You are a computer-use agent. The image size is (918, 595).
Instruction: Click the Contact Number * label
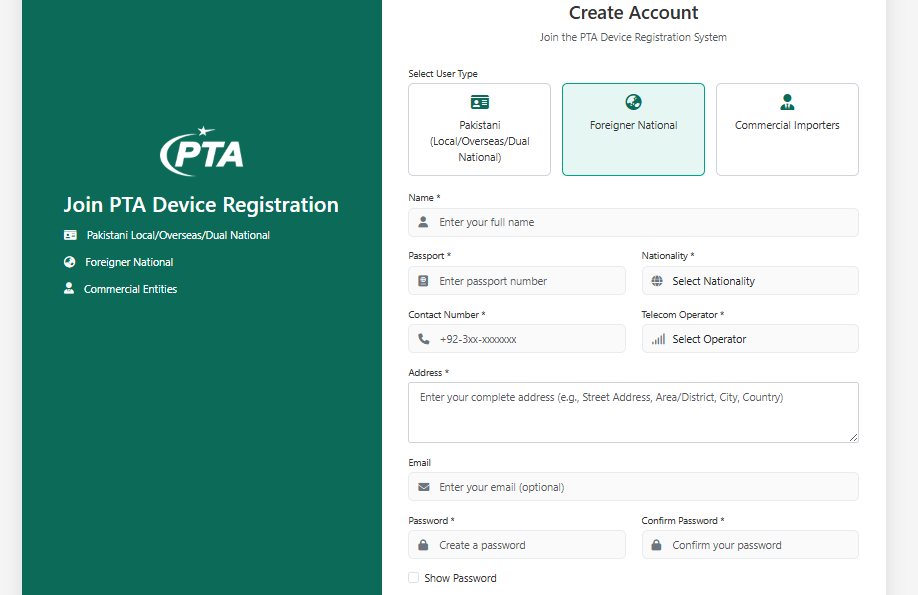[447, 314]
